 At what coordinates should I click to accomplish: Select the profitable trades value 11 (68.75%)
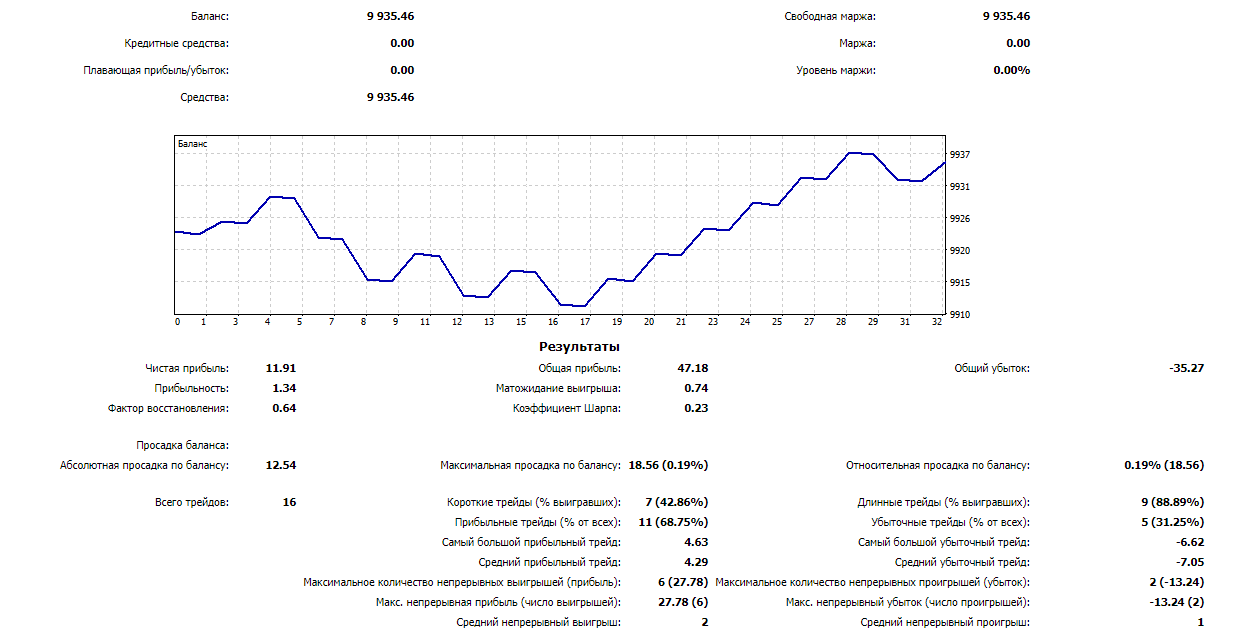pyautogui.click(x=674, y=522)
